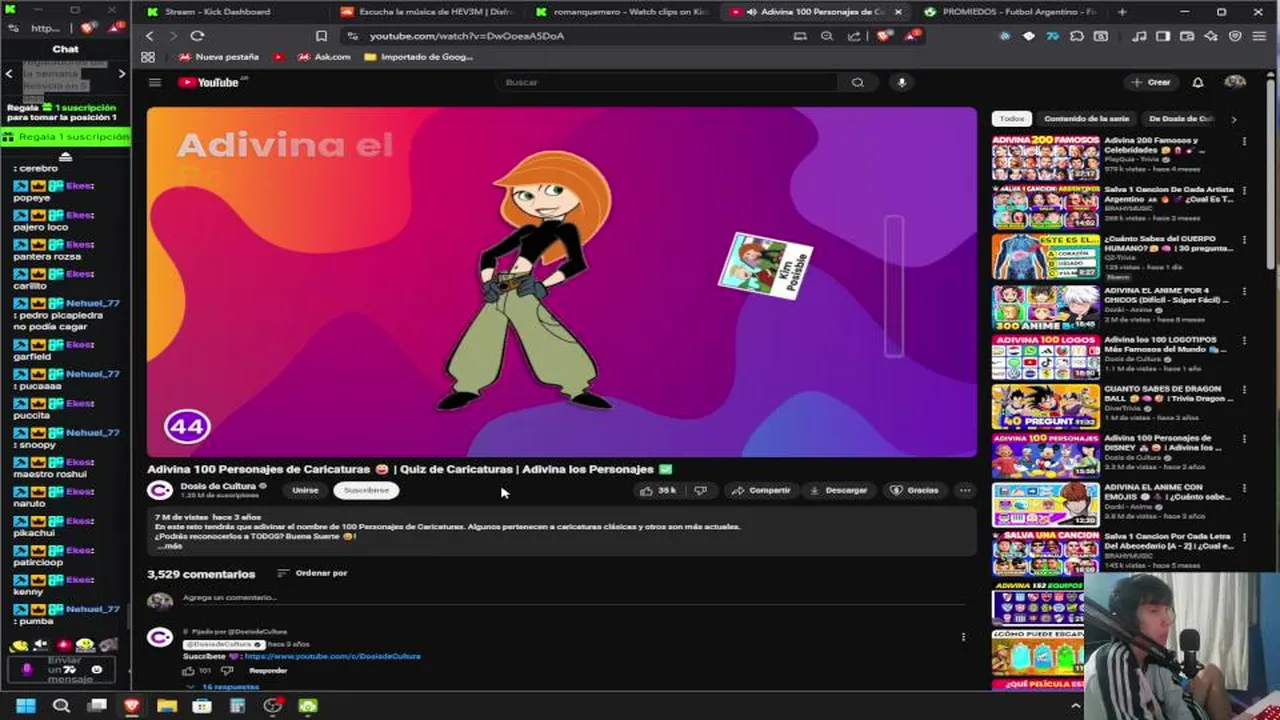
Task: Select the Contenido de la serie chip
Action: (x=1086, y=119)
